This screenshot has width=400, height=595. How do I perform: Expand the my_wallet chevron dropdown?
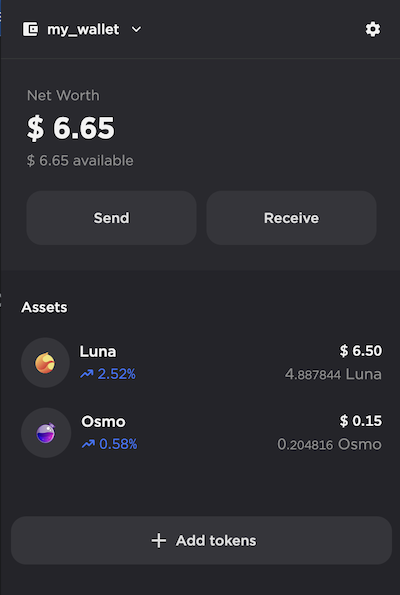click(x=136, y=29)
